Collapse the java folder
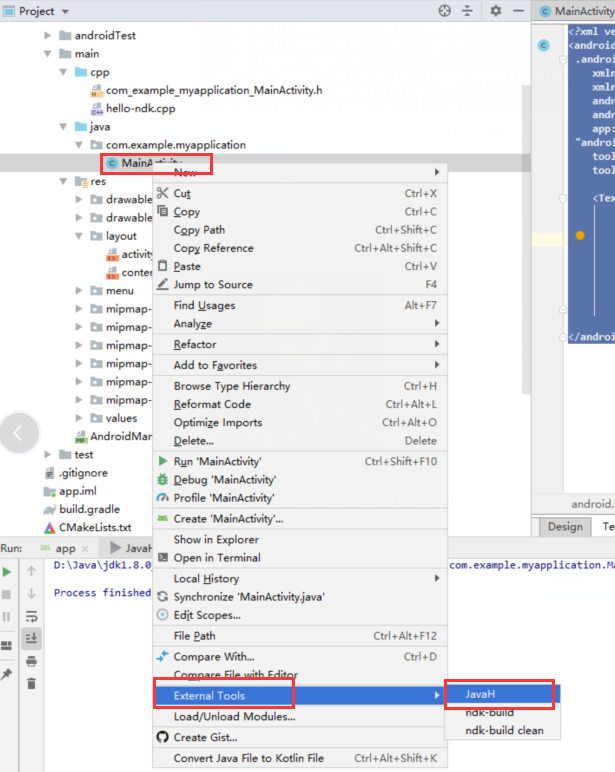This screenshot has height=772, width=615. click(63, 127)
